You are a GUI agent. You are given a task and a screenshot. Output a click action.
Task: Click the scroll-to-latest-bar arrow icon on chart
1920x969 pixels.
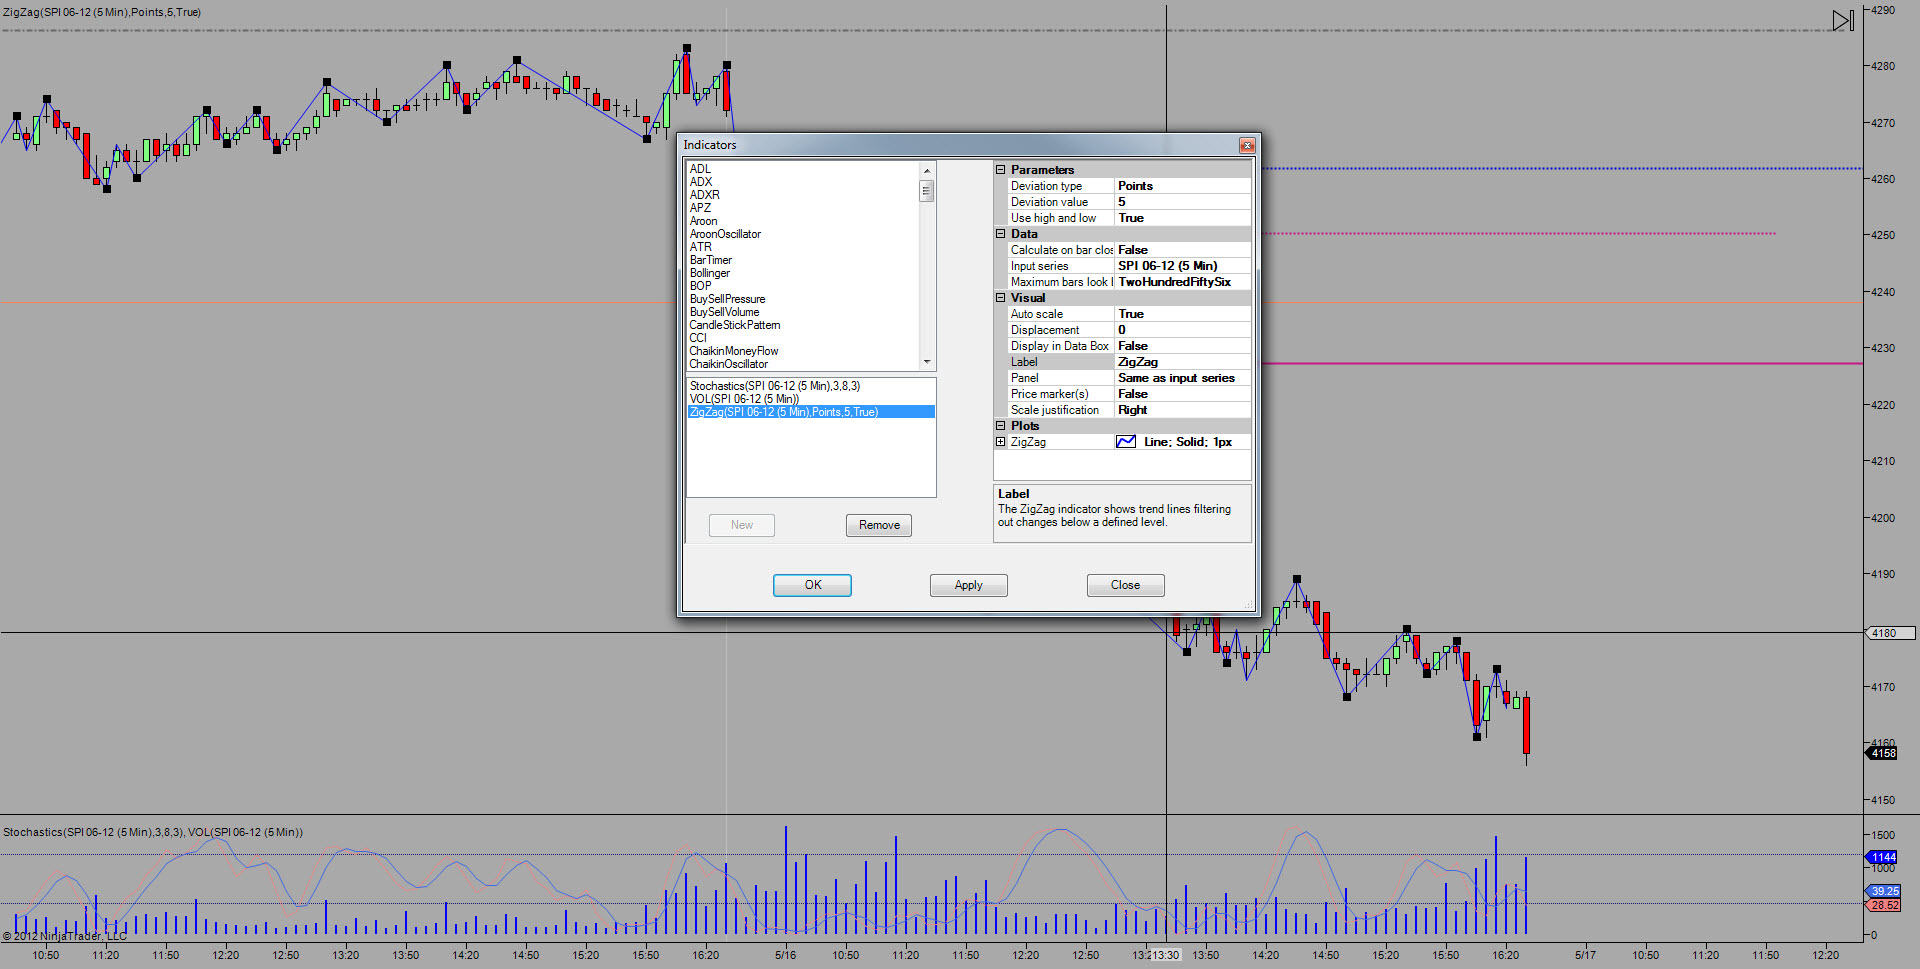(x=1843, y=20)
